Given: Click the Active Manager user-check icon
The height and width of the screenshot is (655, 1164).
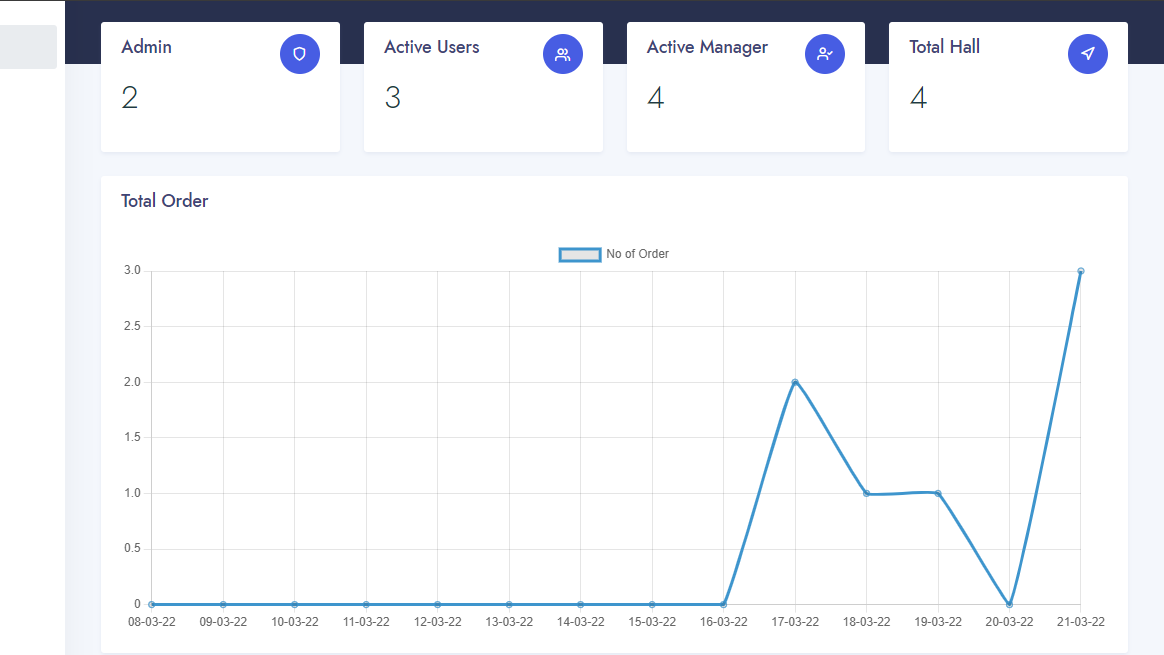Looking at the screenshot, I should pyautogui.click(x=825, y=54).
